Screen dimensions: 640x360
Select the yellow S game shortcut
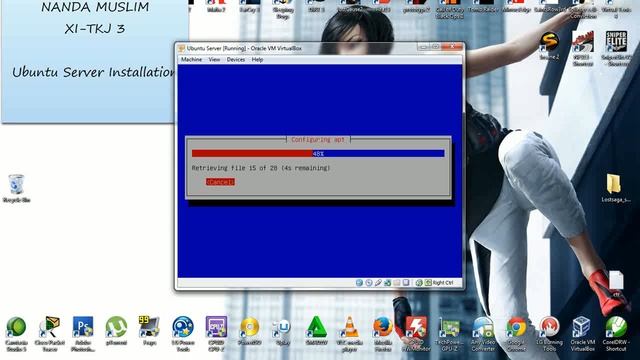(549, 45)
